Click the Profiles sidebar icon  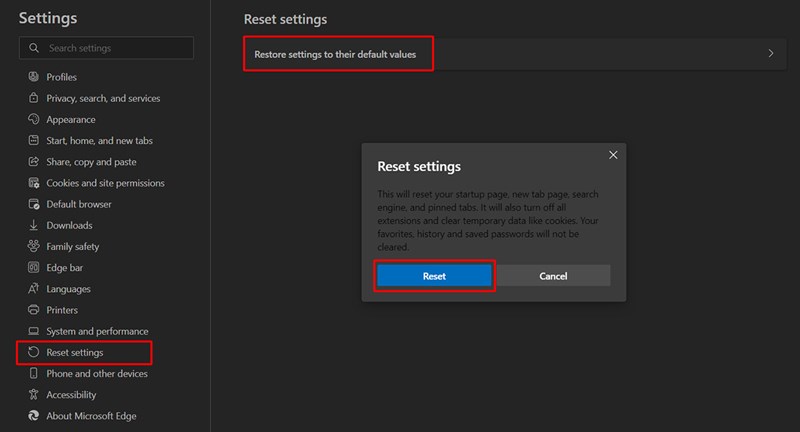click(x=34, y=77)
